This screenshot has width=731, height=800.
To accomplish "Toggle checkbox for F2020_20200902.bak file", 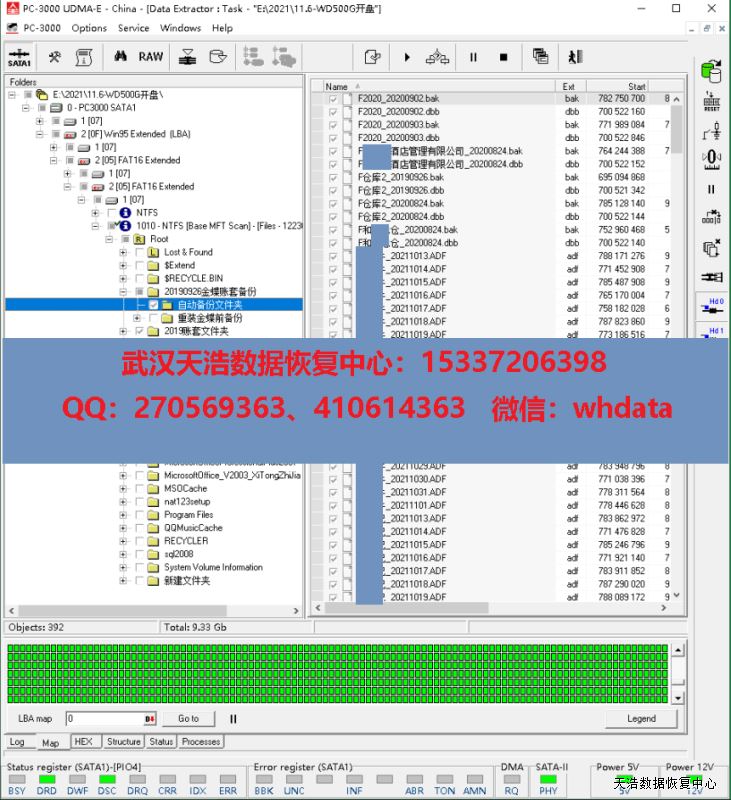I will pos(333,99).
